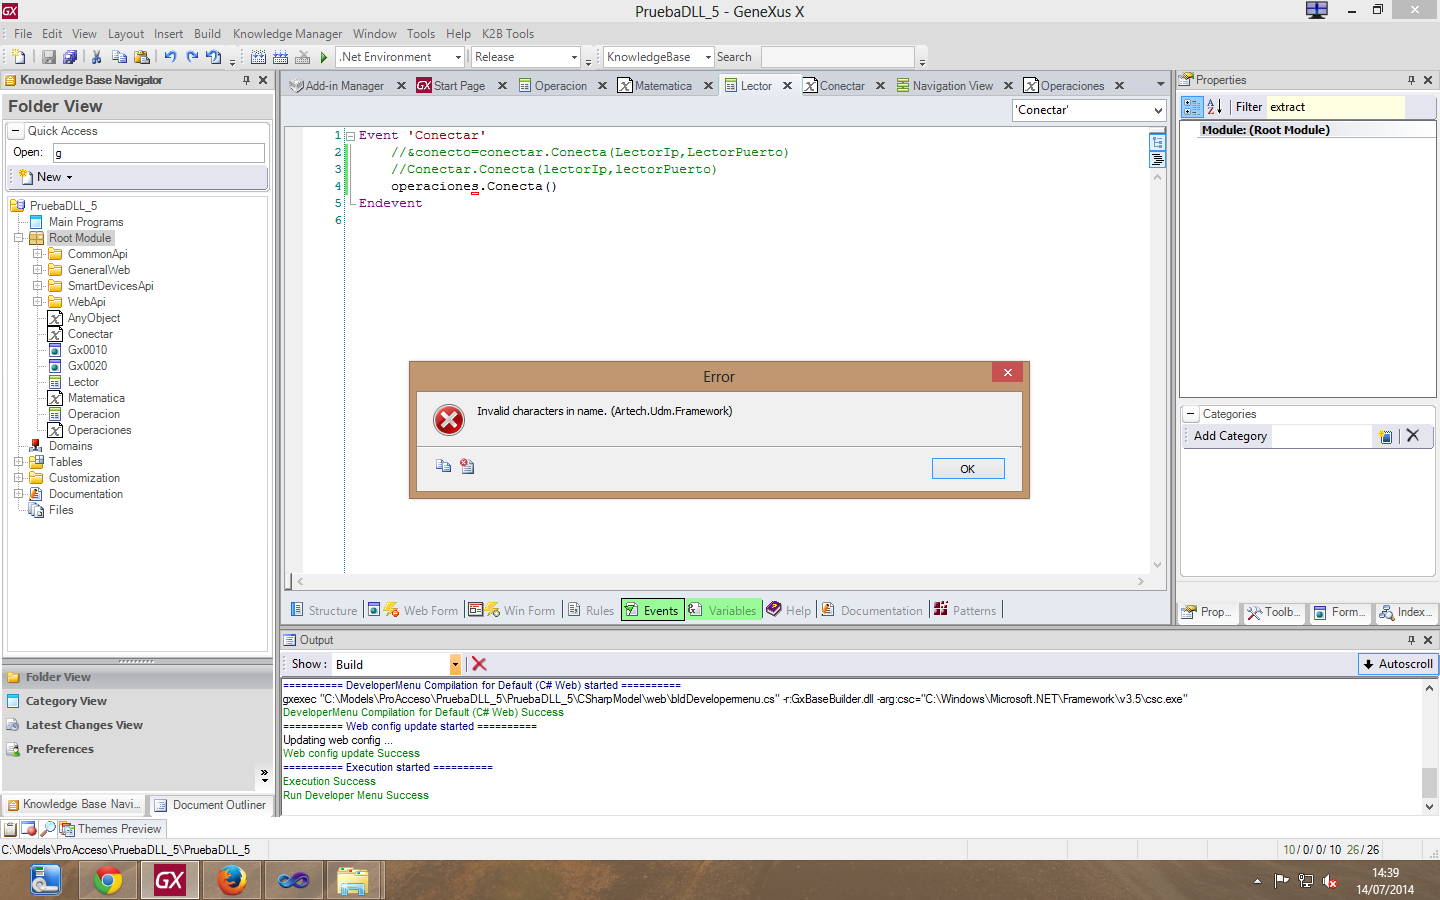Click the add category icon beside Add Category

click(1386, 436)
